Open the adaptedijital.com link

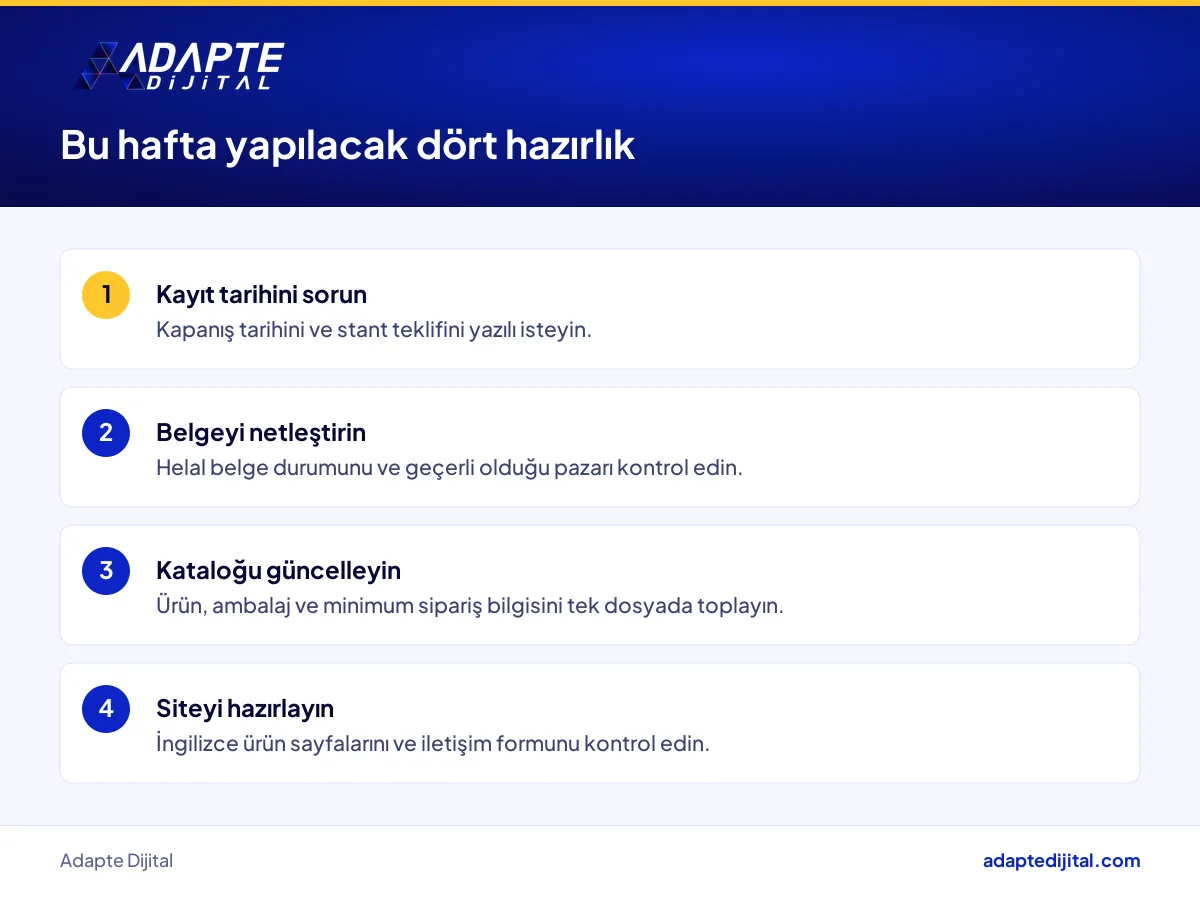(1061, 861)
